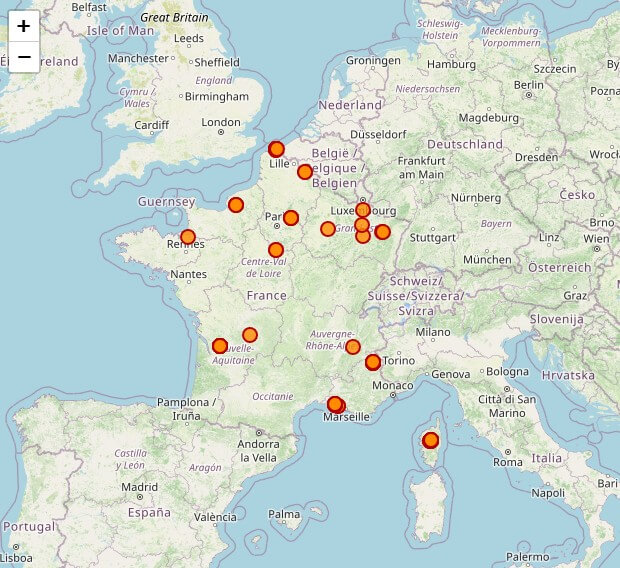Click the Frankfurt am Main label

click(x=422, y=168)
